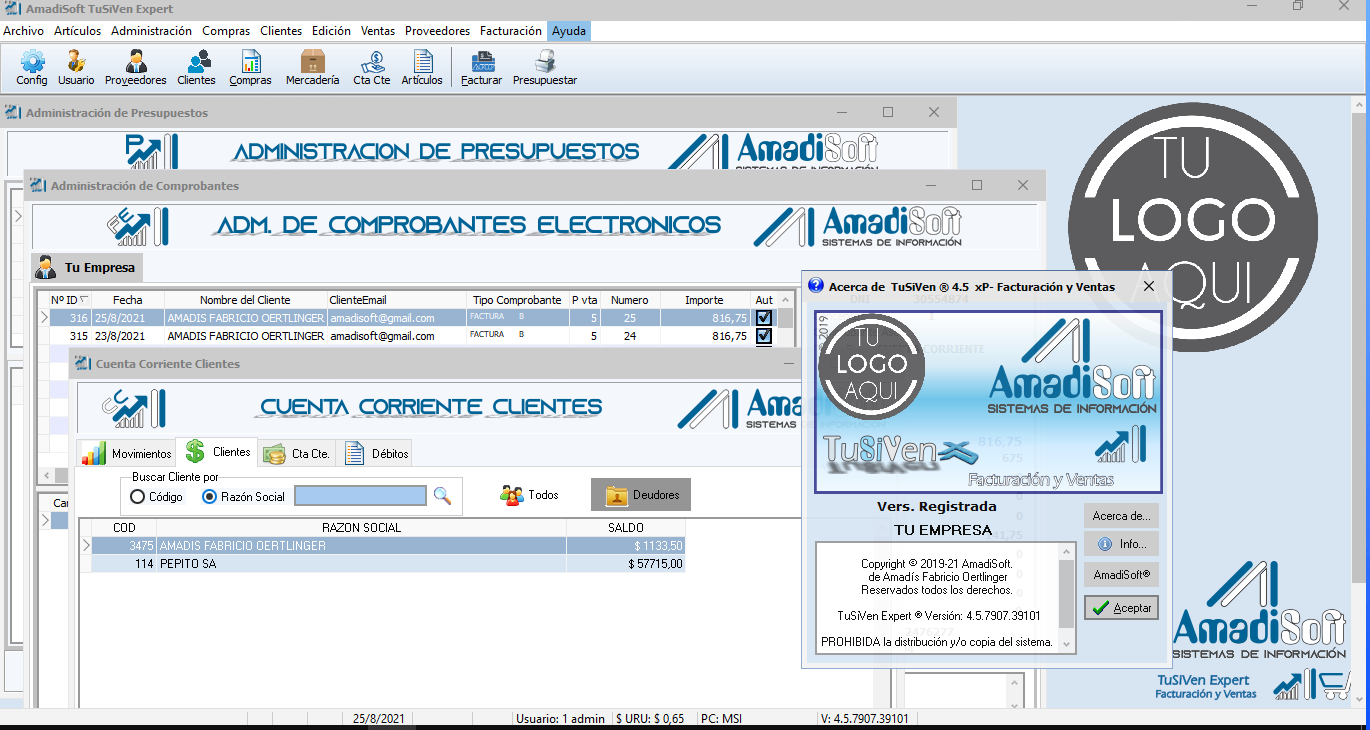Click the Artículos toolbar icon
This screenshot has height=730, width=1370.
(422, 67)
